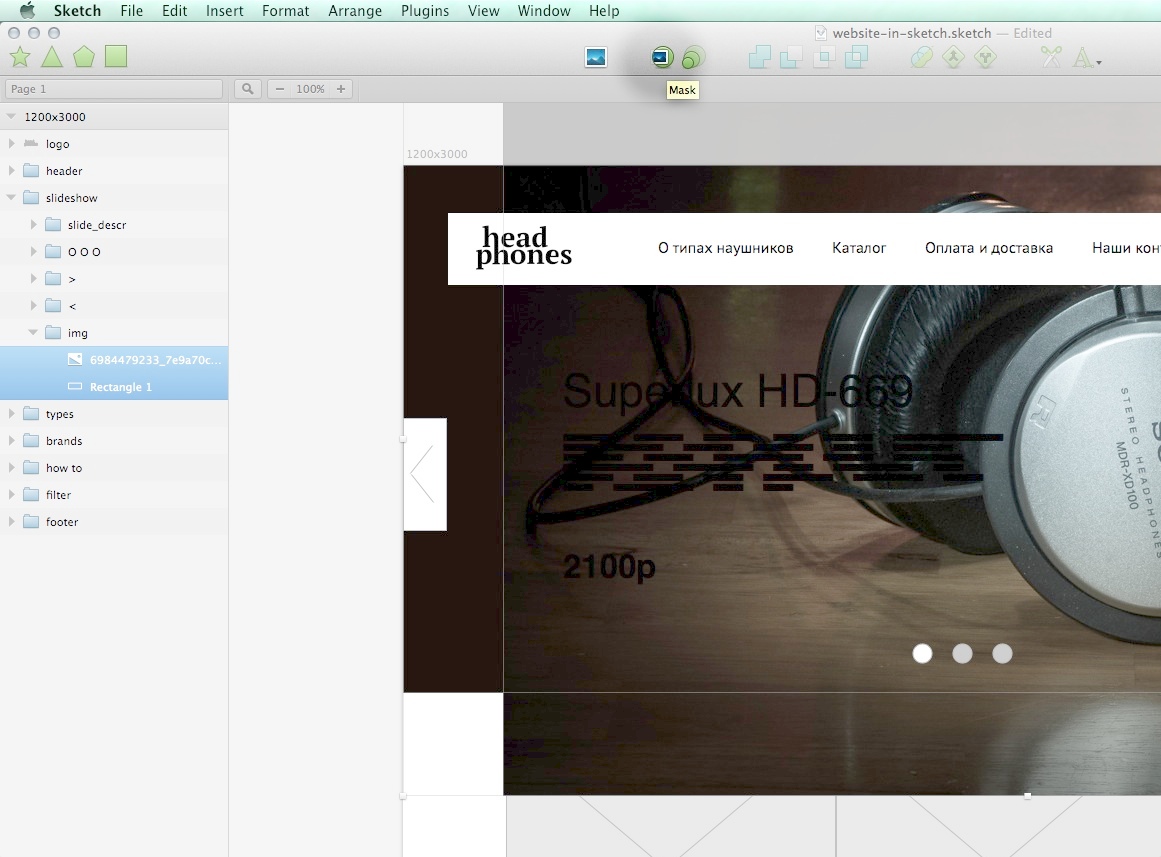Select the Triangle shape tool
Viewport: 1161px width, 857px height.
tap(52, 57)
